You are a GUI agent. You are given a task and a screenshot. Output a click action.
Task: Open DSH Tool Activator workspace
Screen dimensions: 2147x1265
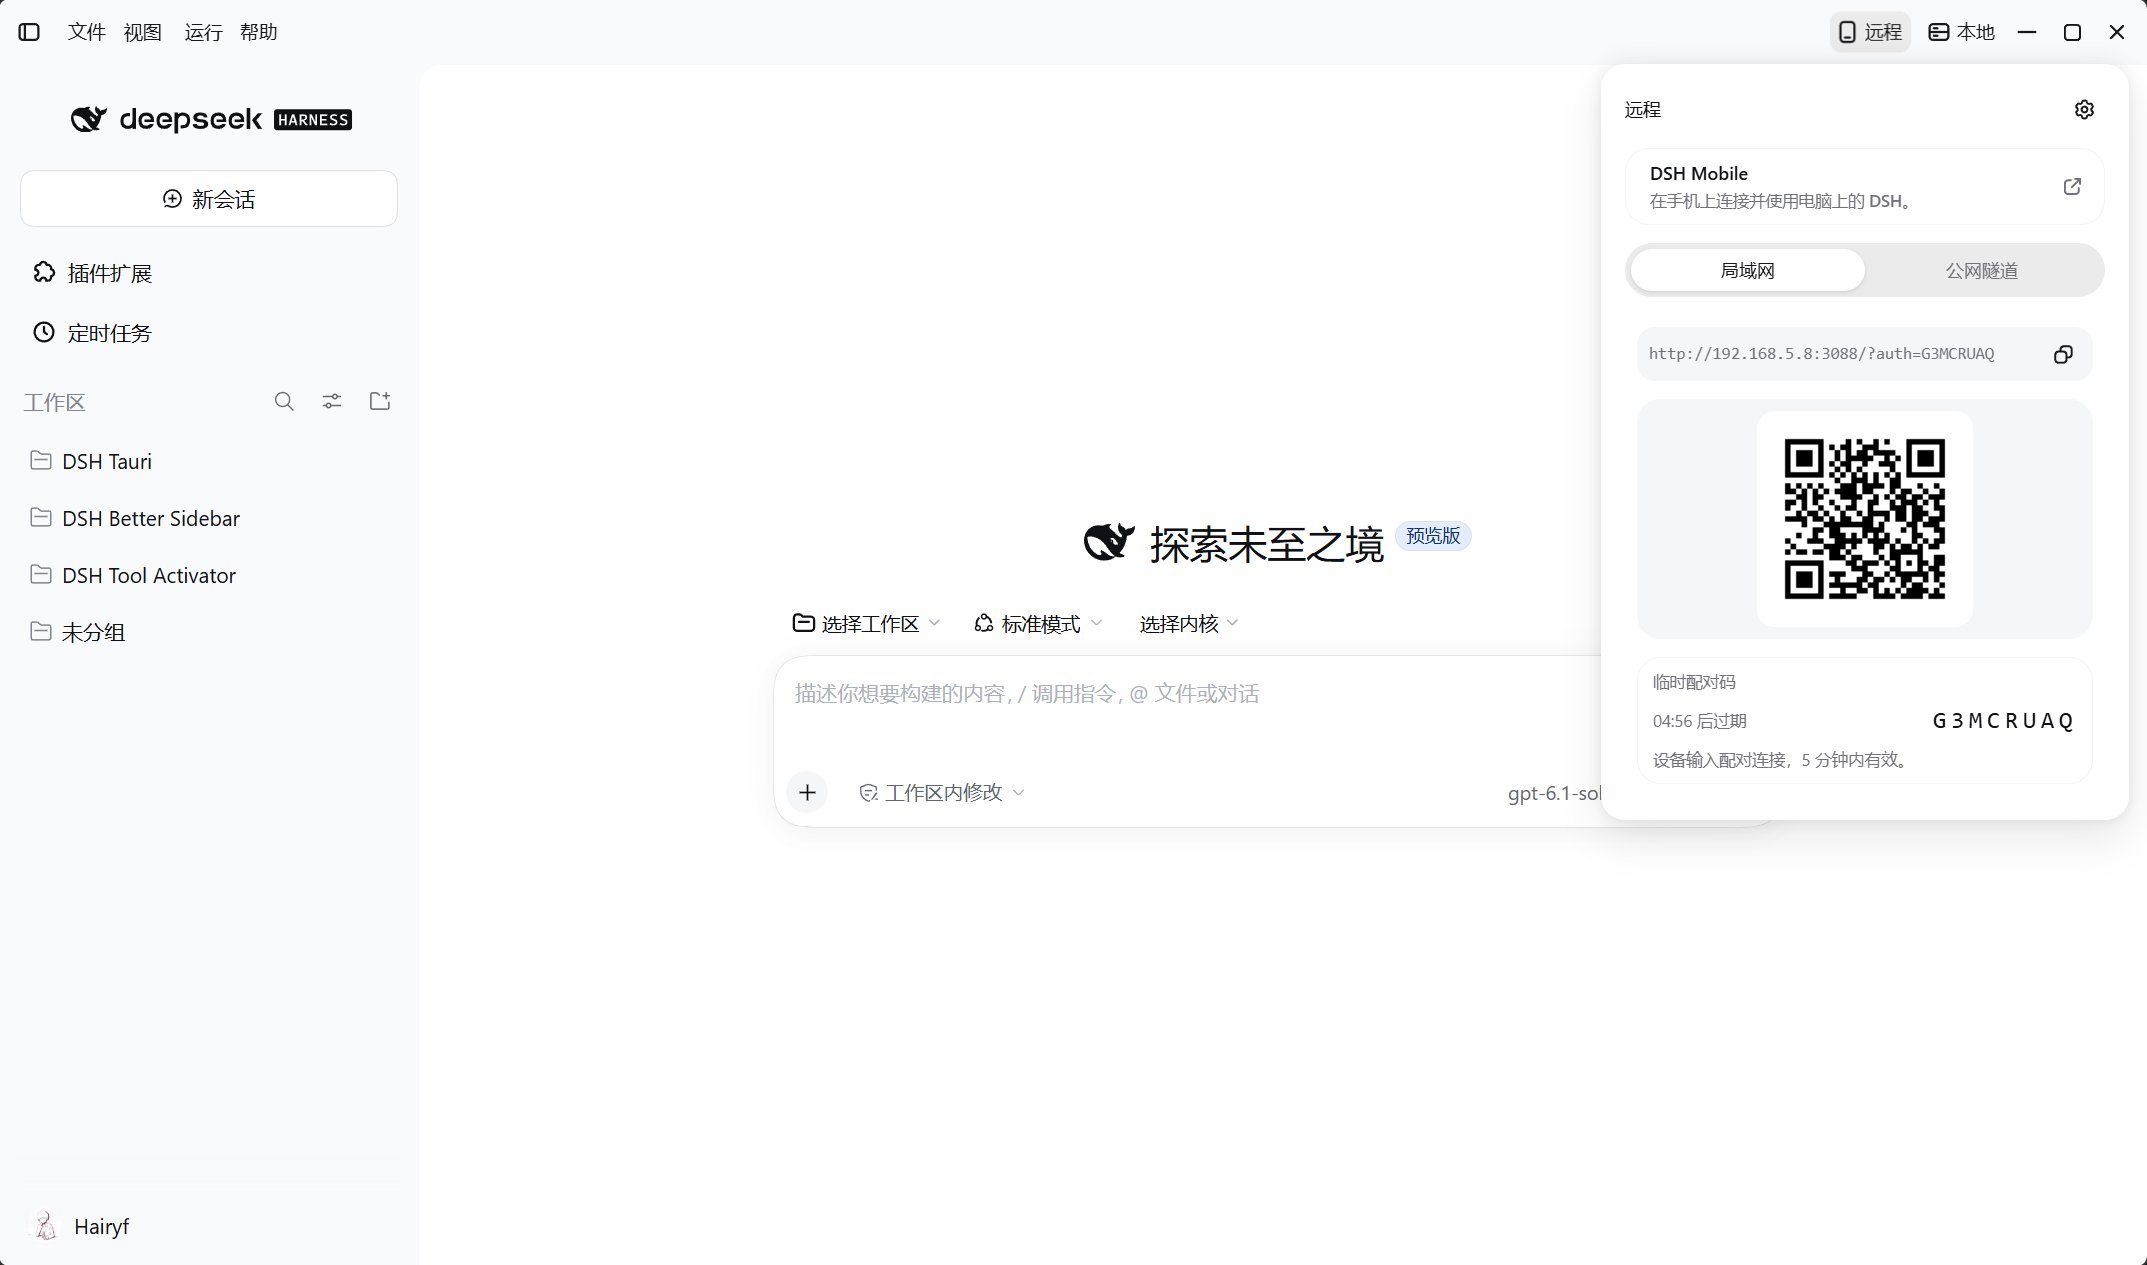pos(209,575)
